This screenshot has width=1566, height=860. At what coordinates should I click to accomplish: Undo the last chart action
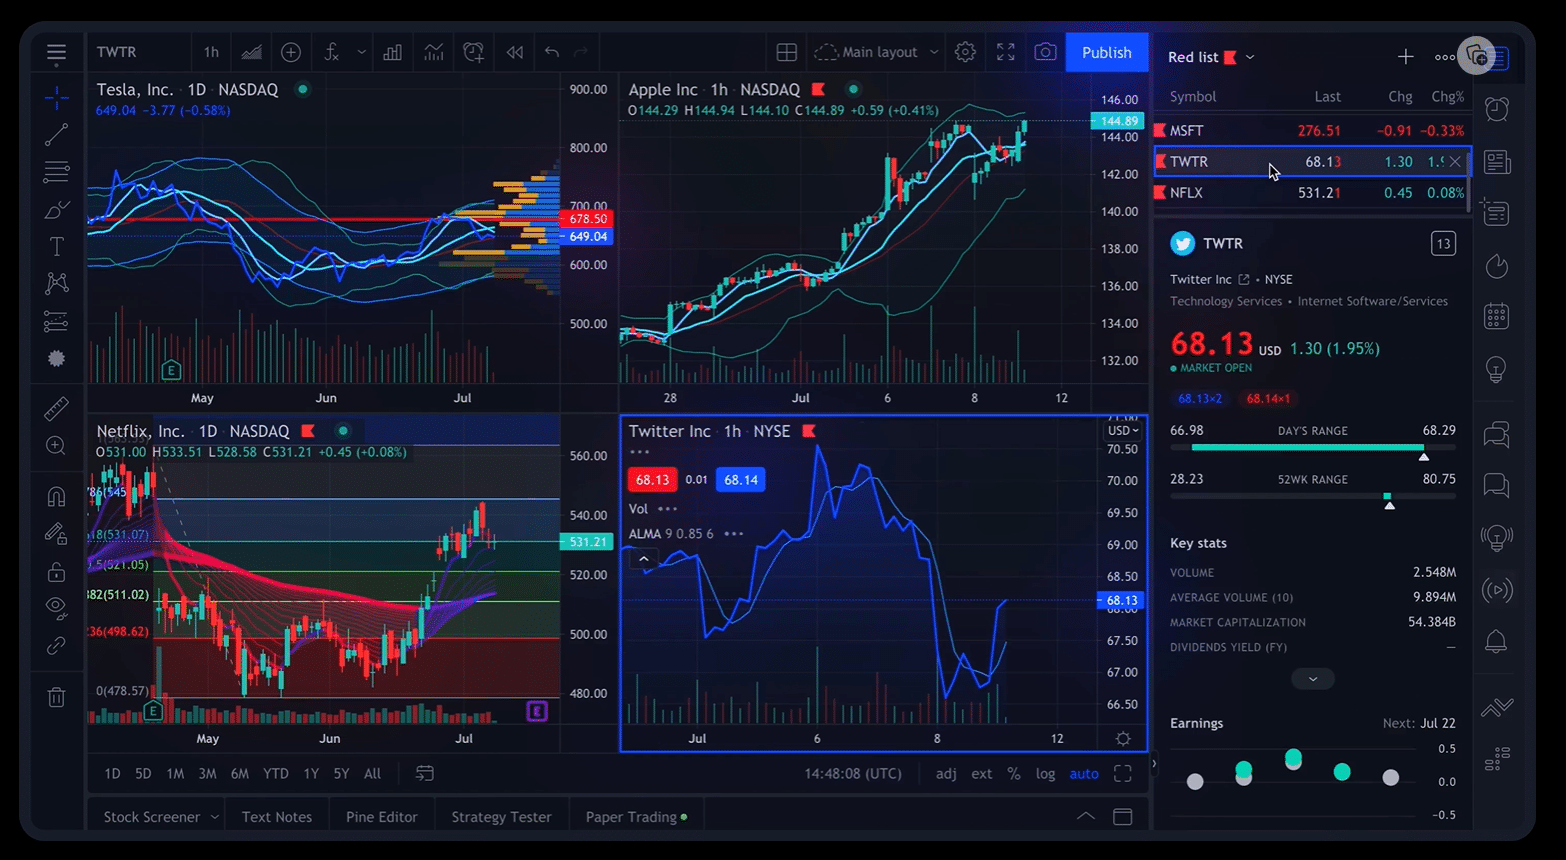point(552,52)
